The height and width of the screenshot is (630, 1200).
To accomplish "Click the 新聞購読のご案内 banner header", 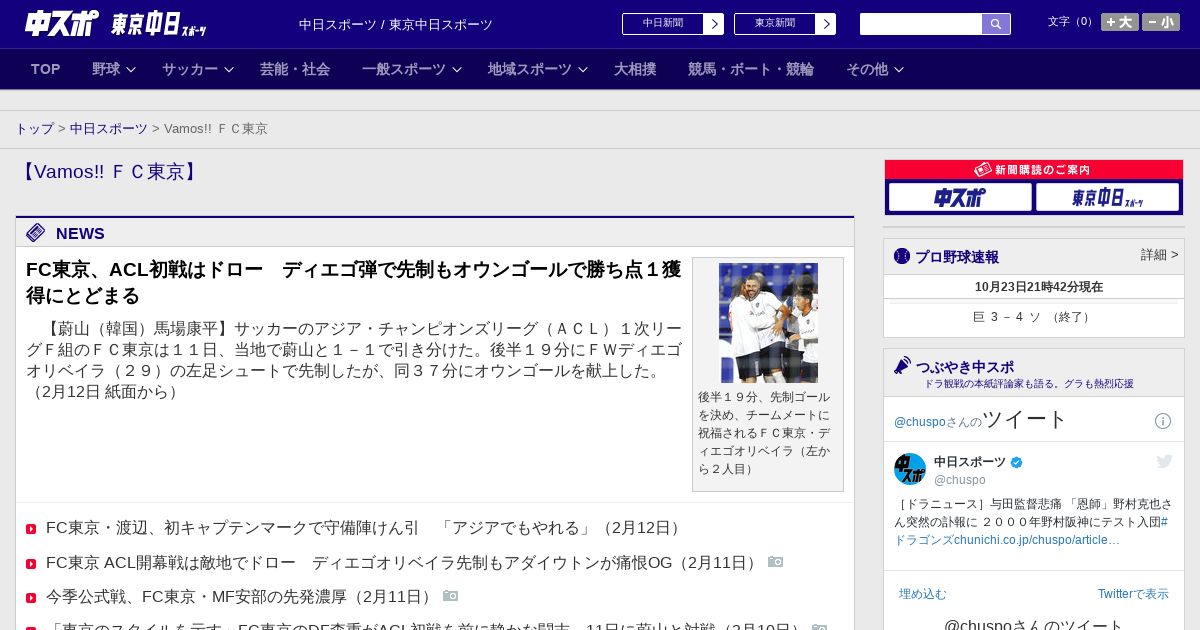I will [1033, 170].
